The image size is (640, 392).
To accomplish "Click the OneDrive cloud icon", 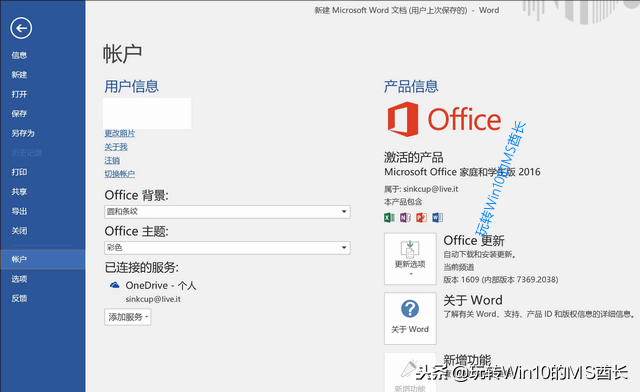I will 115,285.
